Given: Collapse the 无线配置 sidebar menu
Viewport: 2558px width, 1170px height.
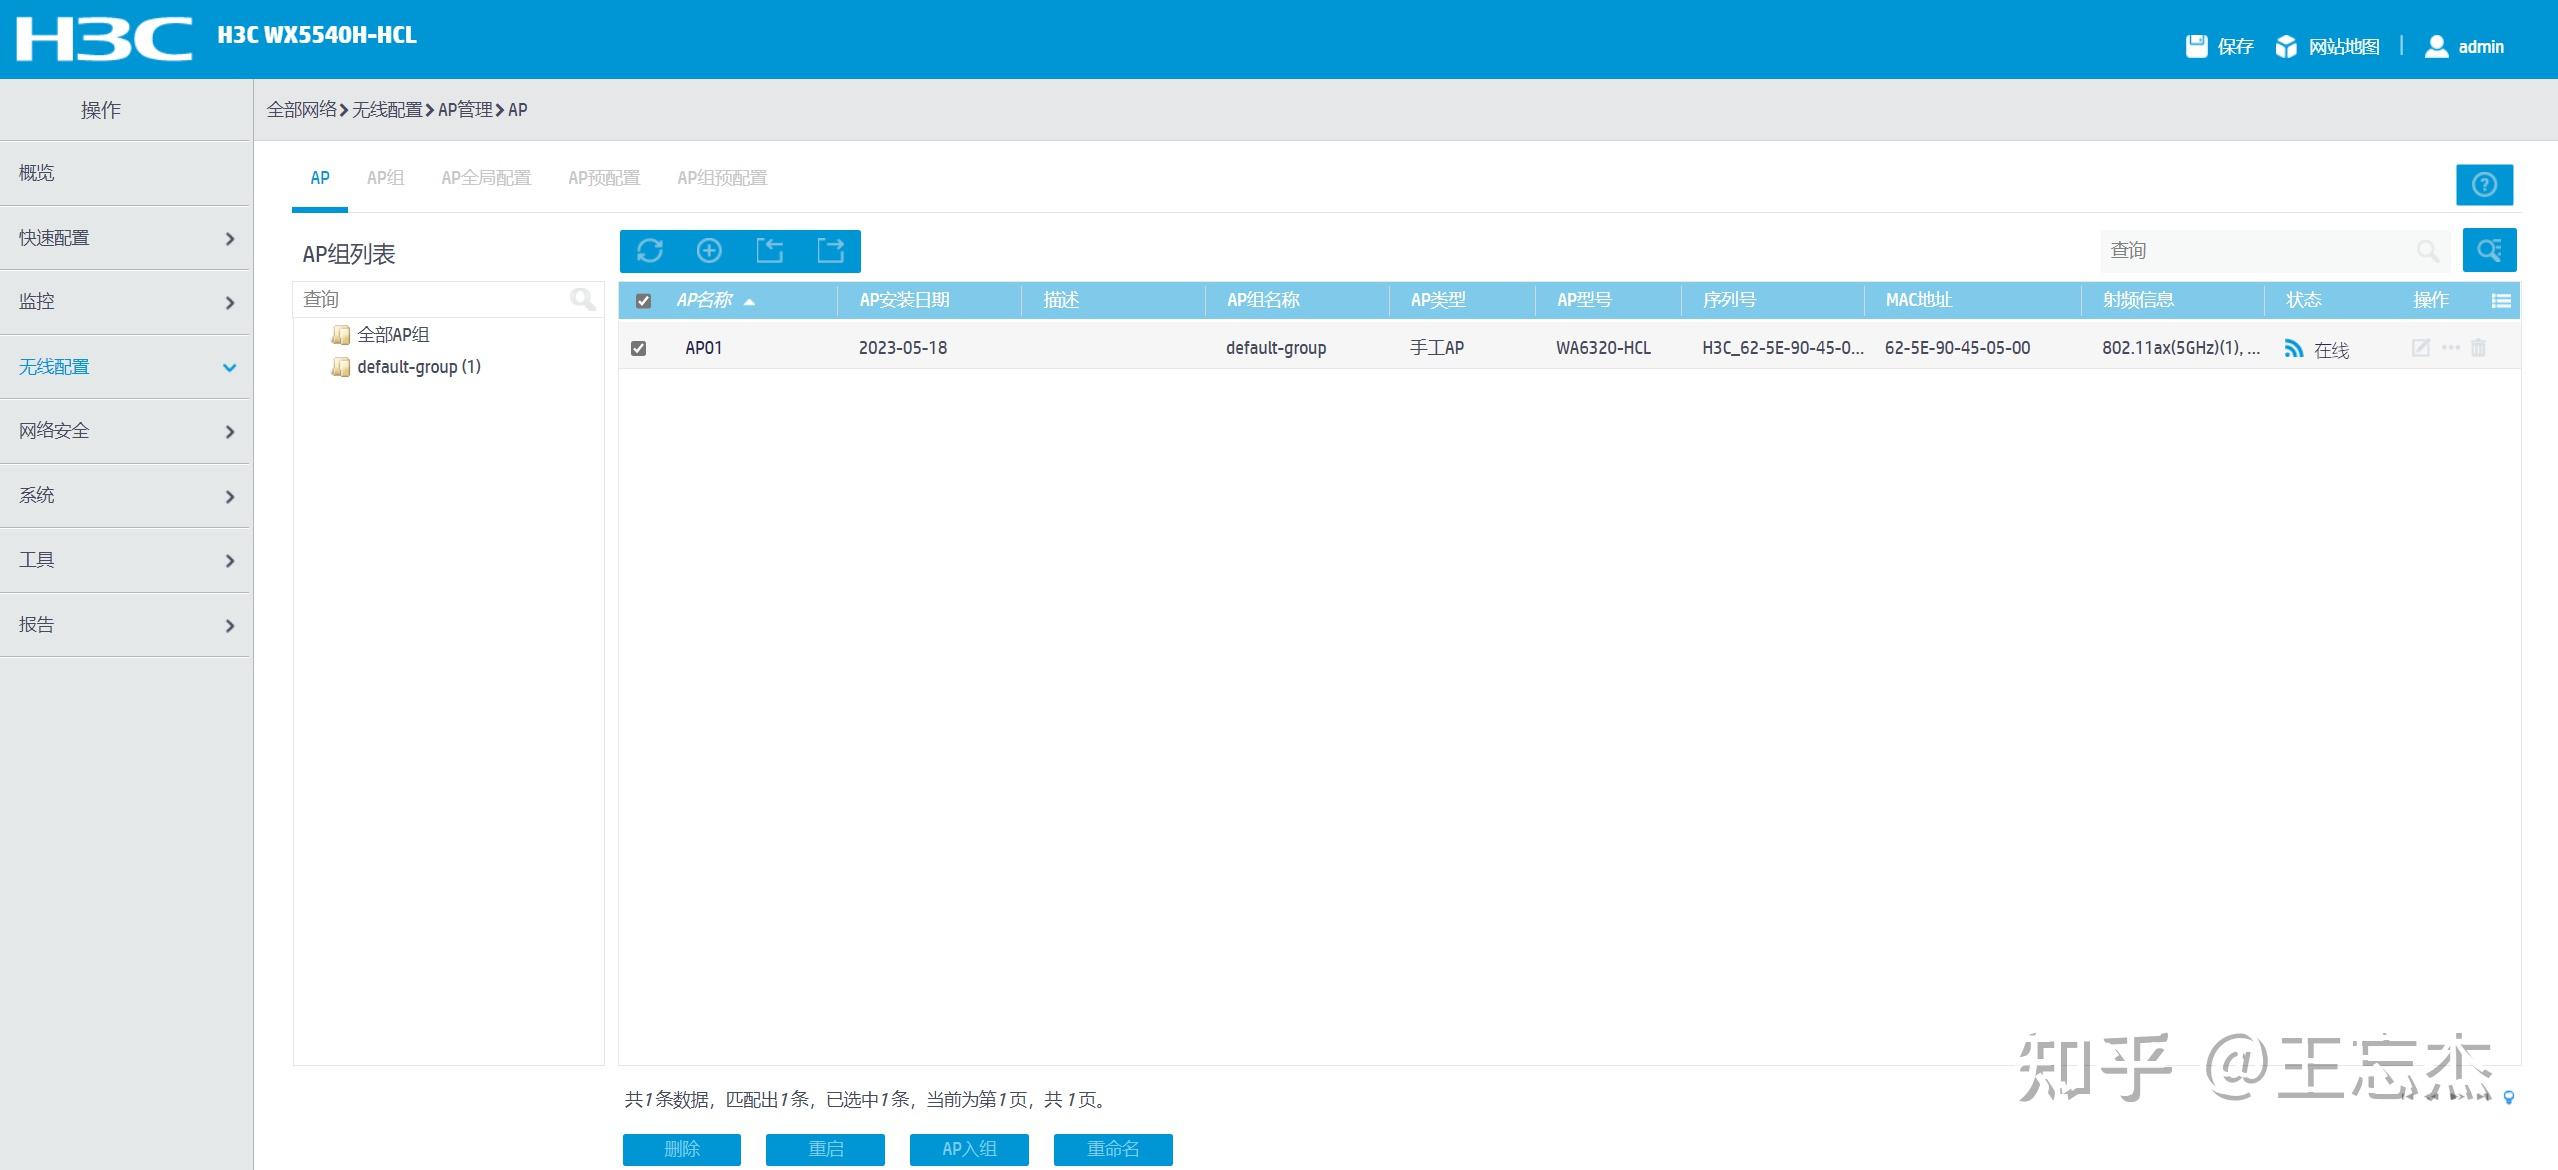Looking at the screenshot, I should coord(125,367).
